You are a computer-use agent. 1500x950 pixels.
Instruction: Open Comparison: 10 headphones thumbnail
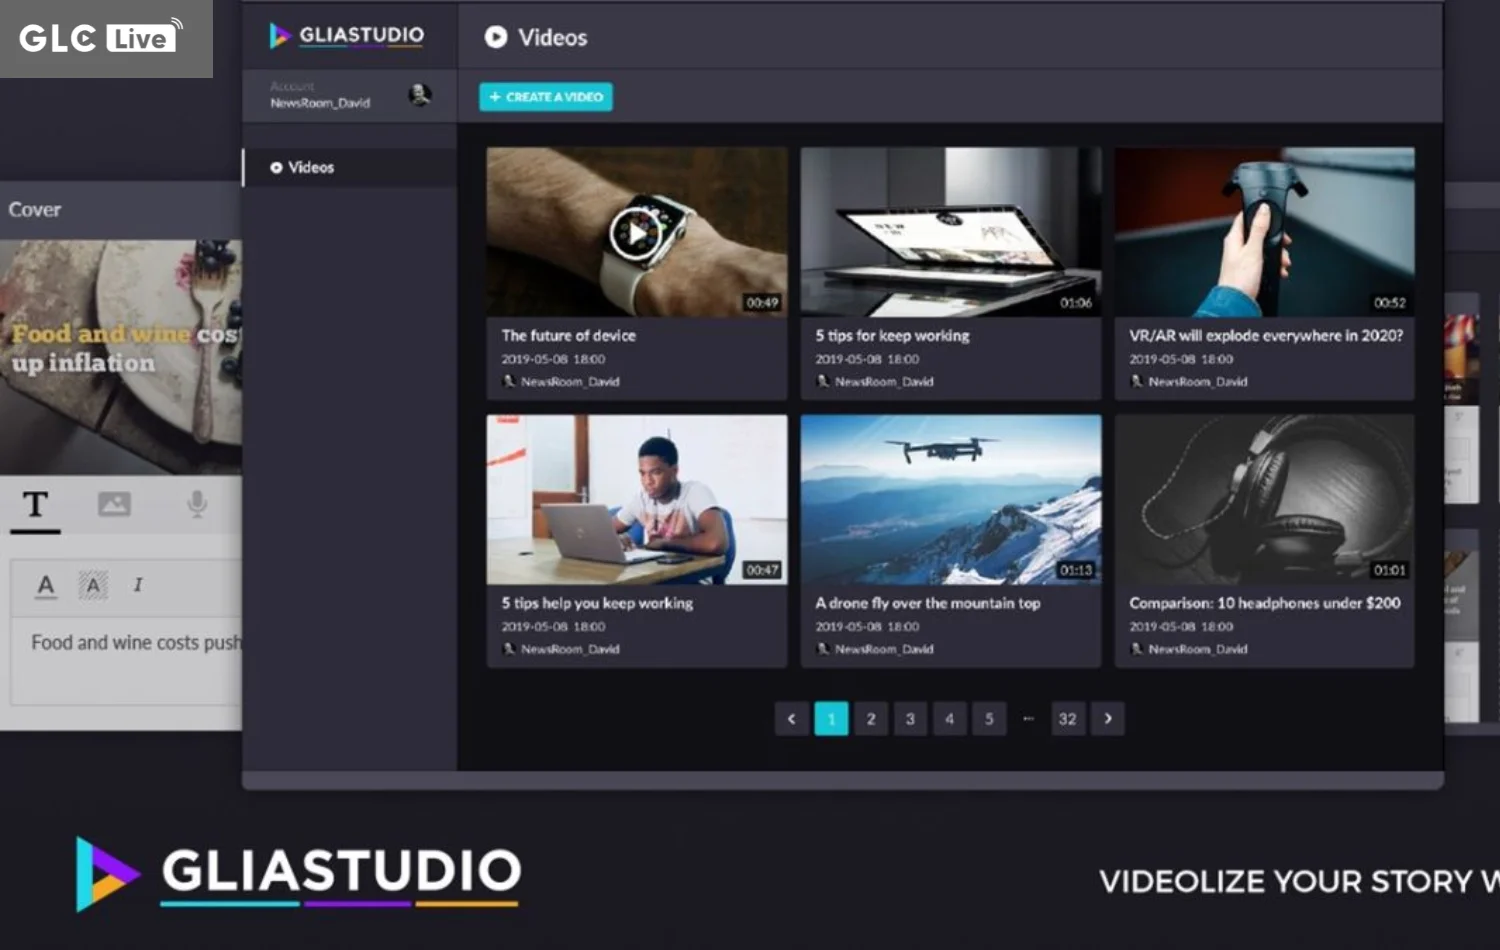point(1265,500)
